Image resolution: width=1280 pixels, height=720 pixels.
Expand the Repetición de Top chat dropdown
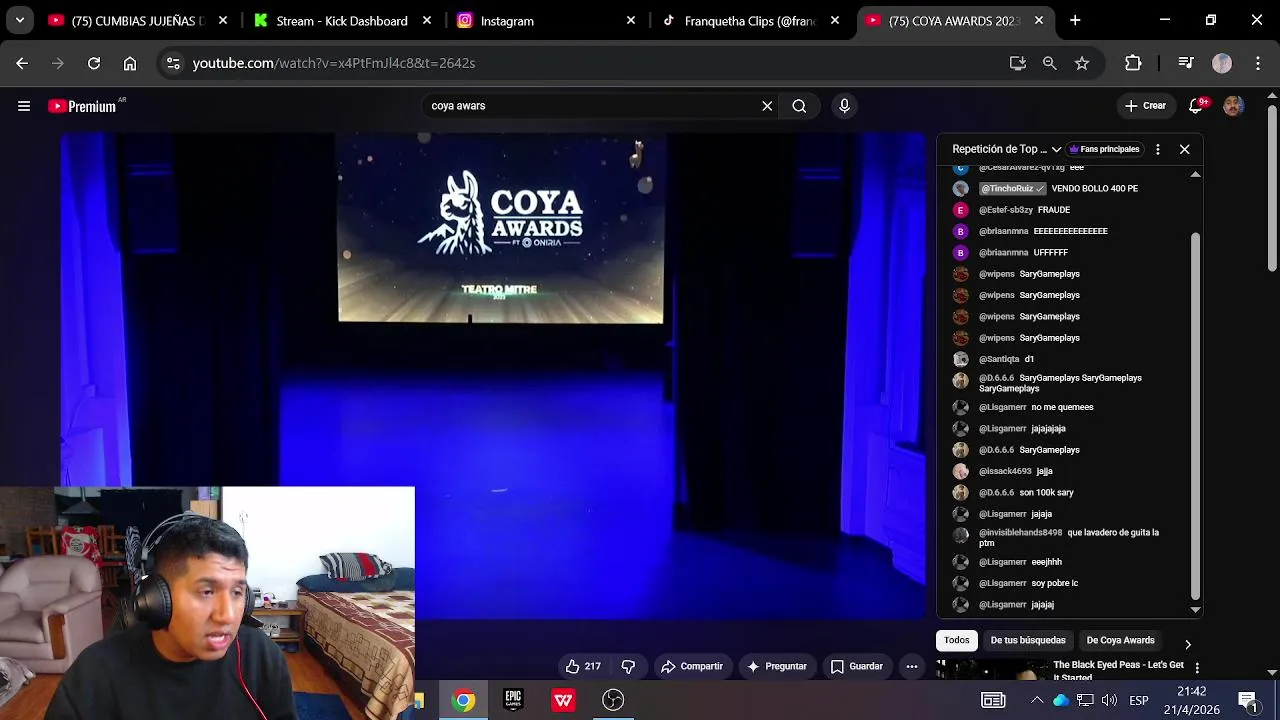[x=1007, y=149]
